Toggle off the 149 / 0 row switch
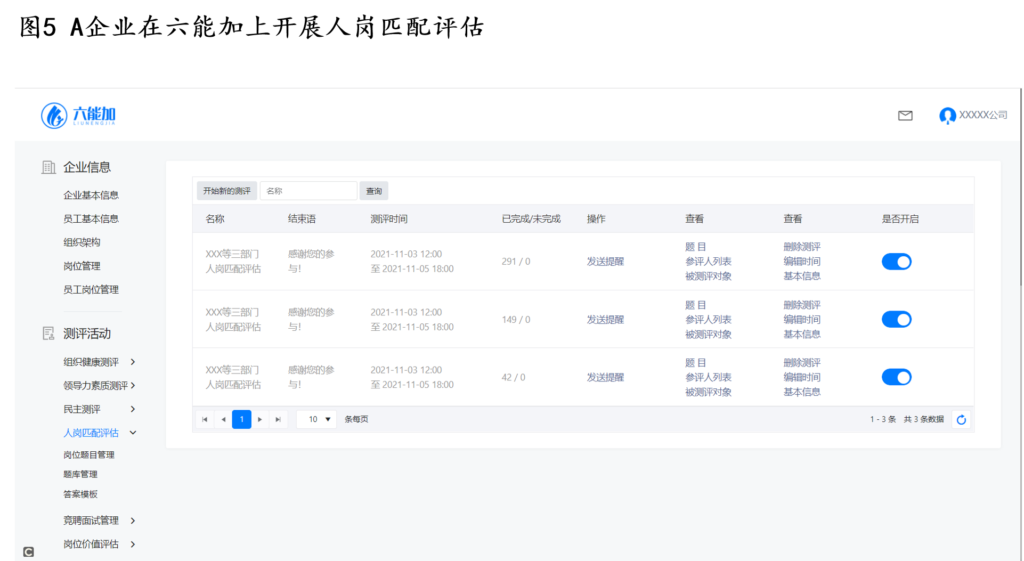1024x561 pixels. (897, 319)
